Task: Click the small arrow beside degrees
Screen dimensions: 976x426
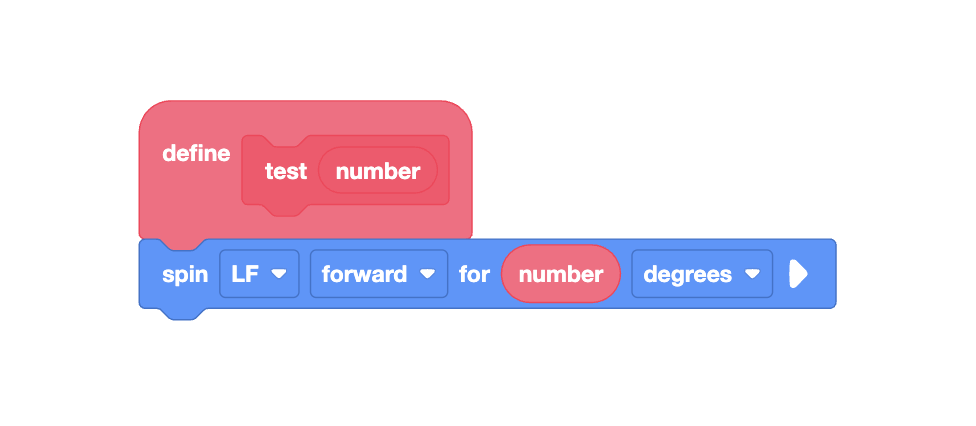Action: [753, 274]
